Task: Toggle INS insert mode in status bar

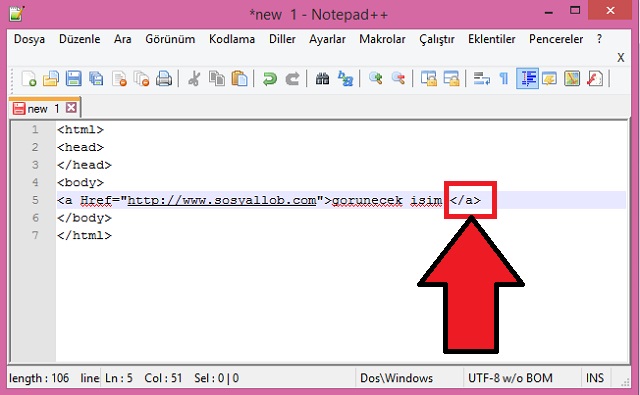Action: pyautogui.click(x=595, y=378)
